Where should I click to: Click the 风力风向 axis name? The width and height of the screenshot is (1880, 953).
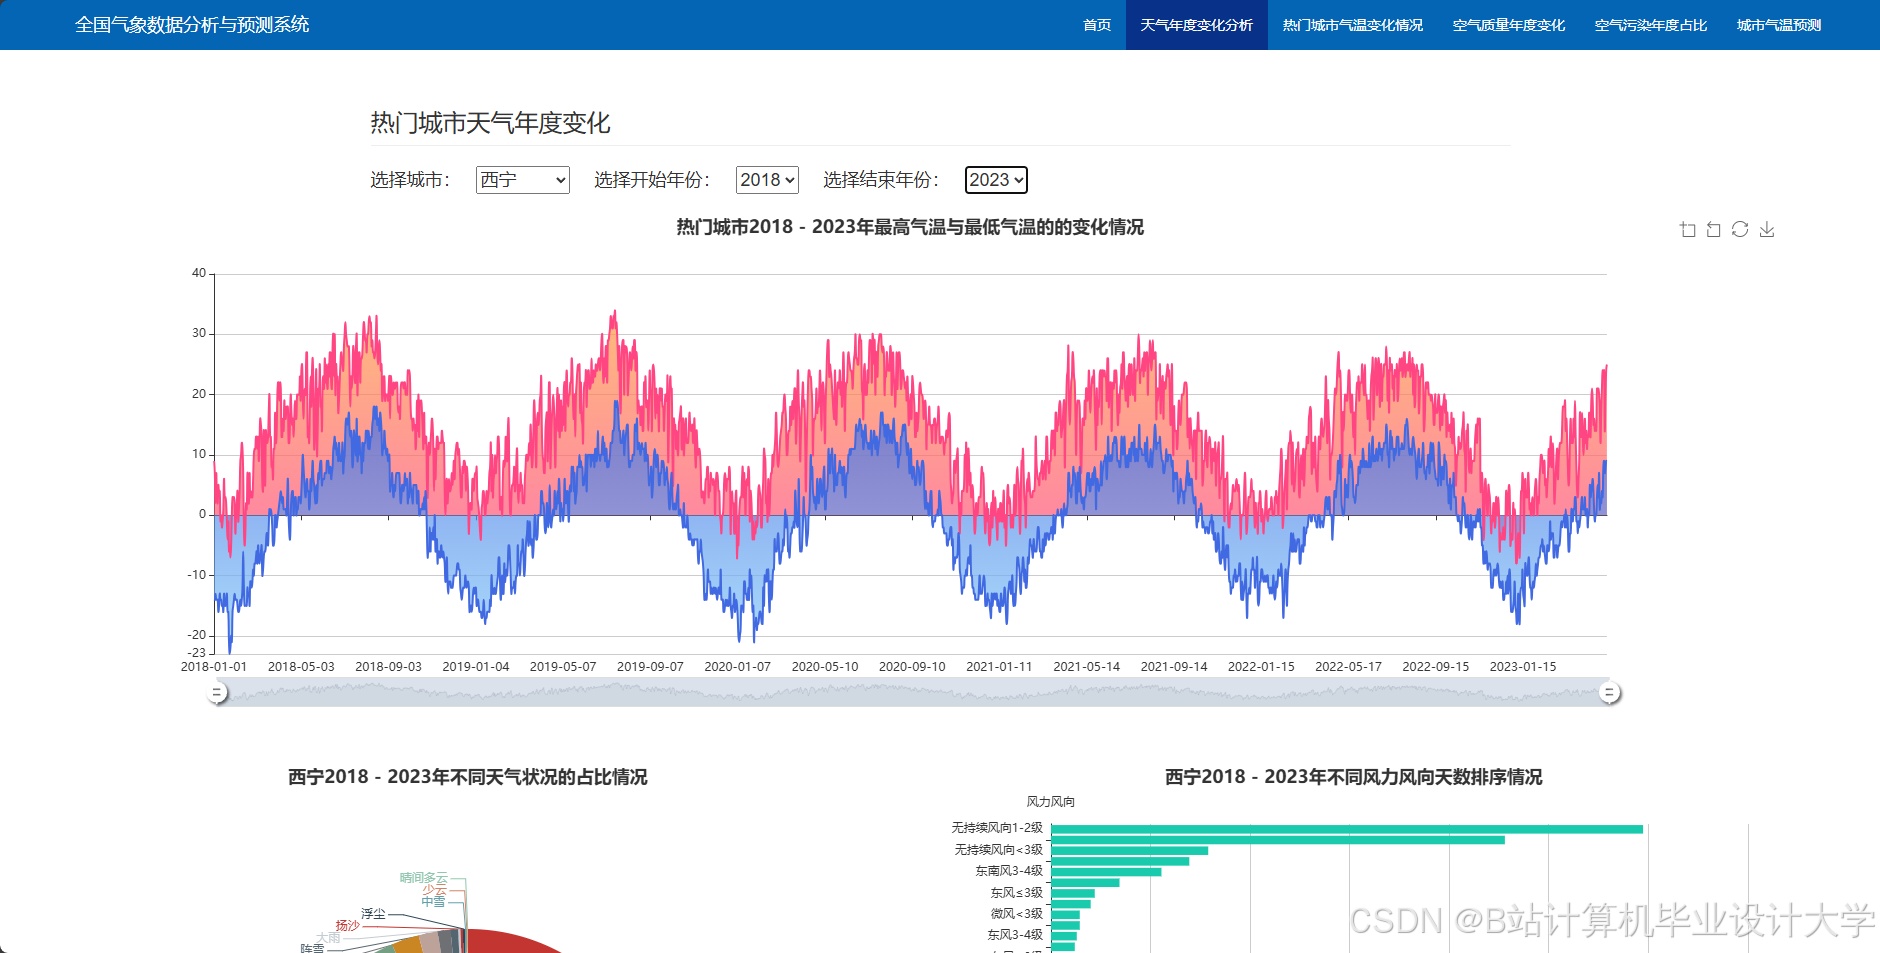coord(1051,802)
